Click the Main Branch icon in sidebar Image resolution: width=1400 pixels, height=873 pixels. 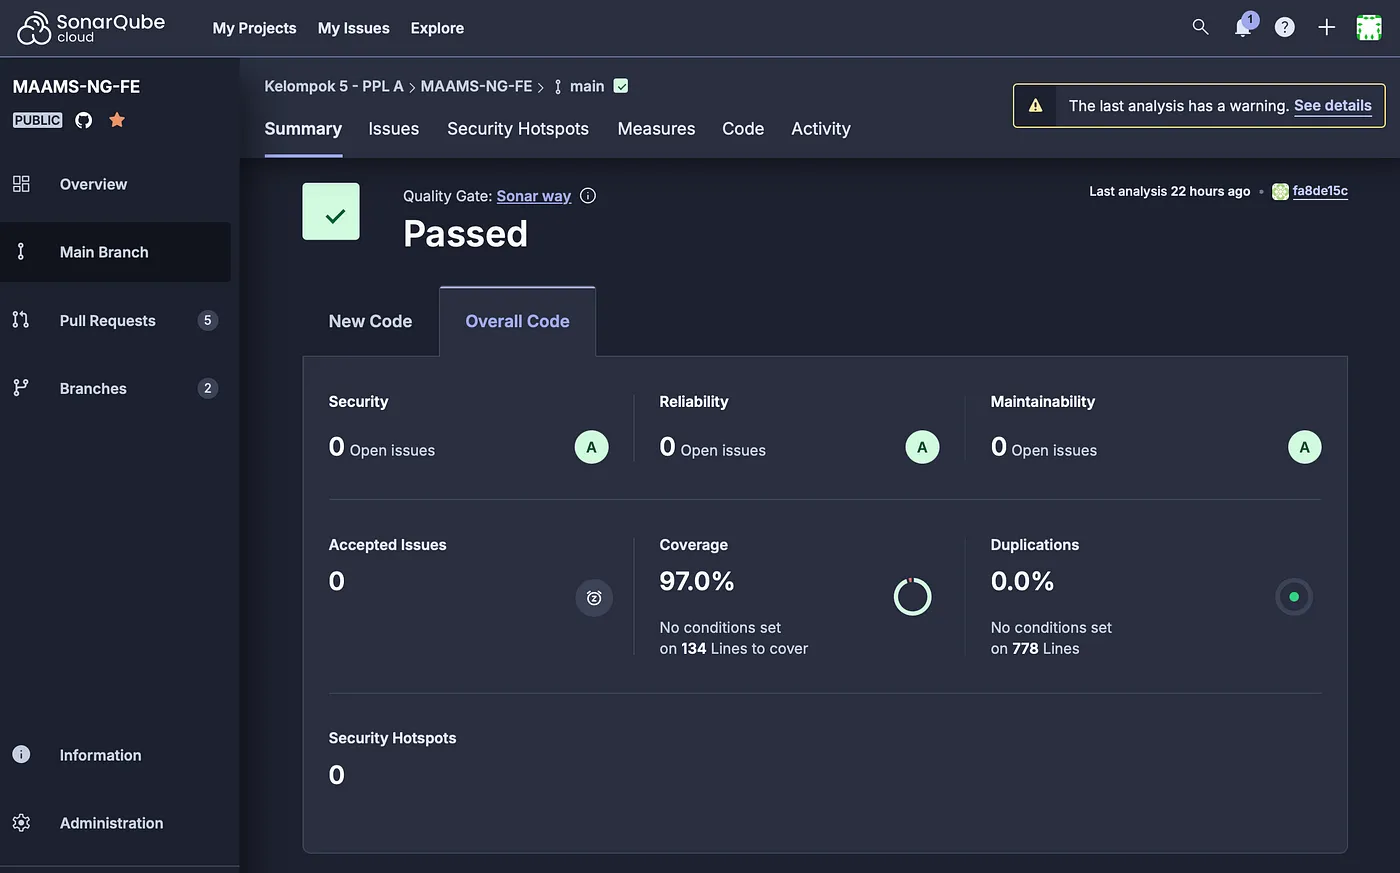tap(21, 252)
